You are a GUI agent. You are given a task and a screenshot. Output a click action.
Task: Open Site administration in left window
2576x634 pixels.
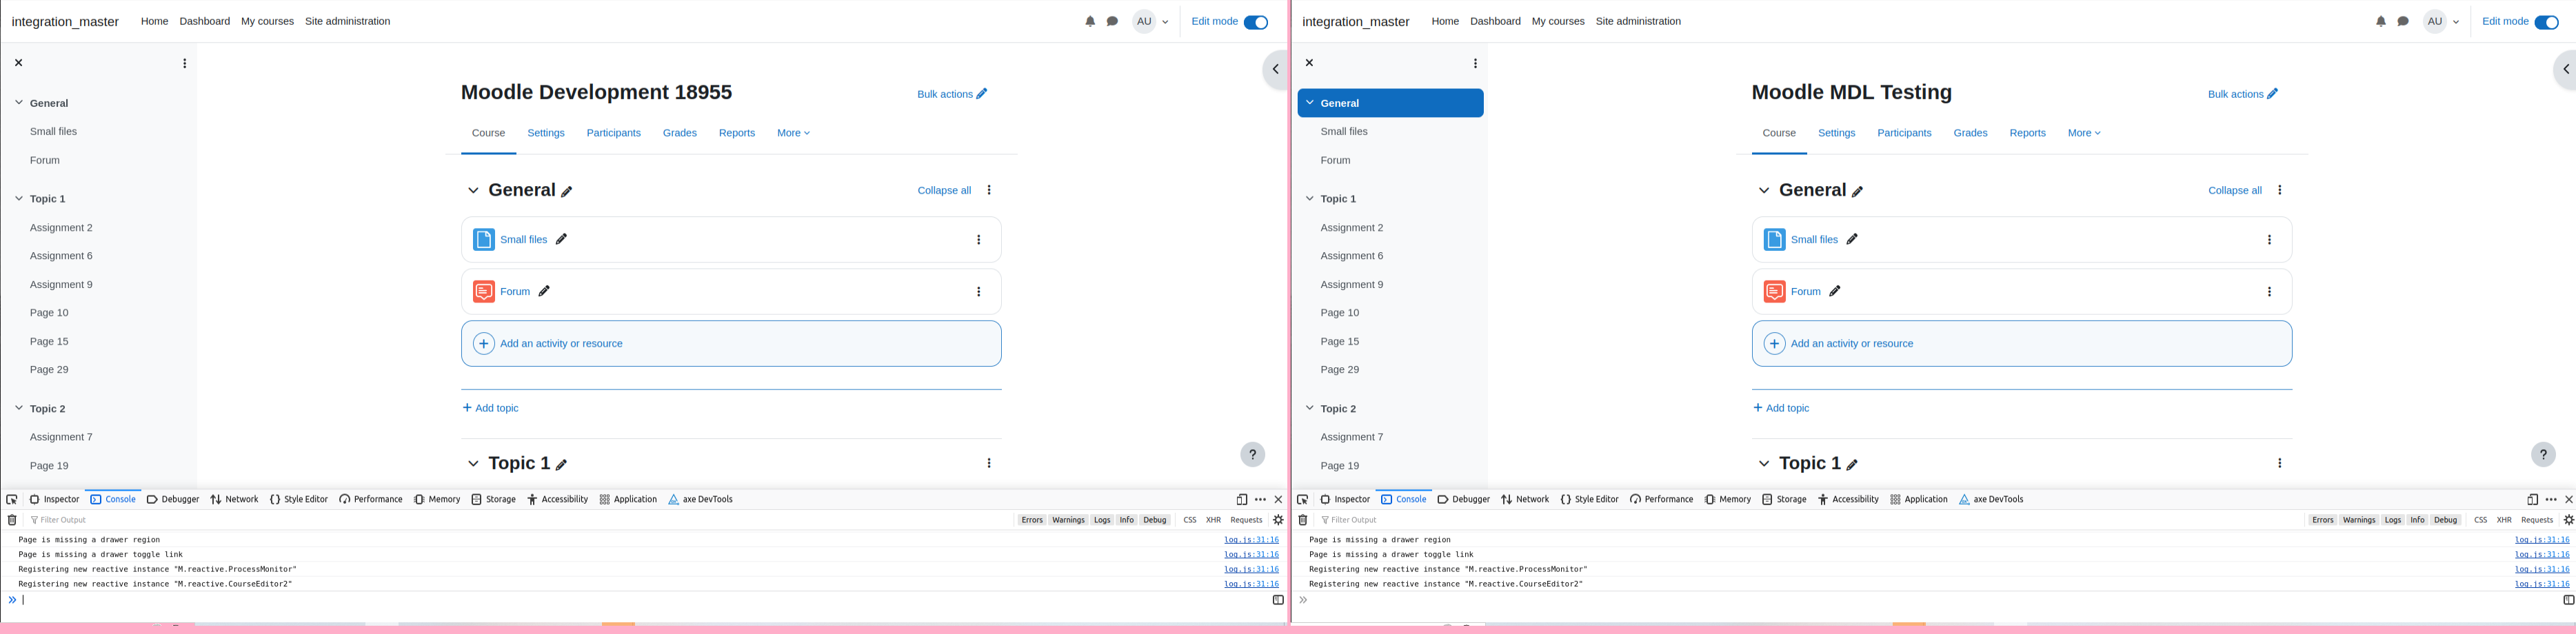click(347, 21)
